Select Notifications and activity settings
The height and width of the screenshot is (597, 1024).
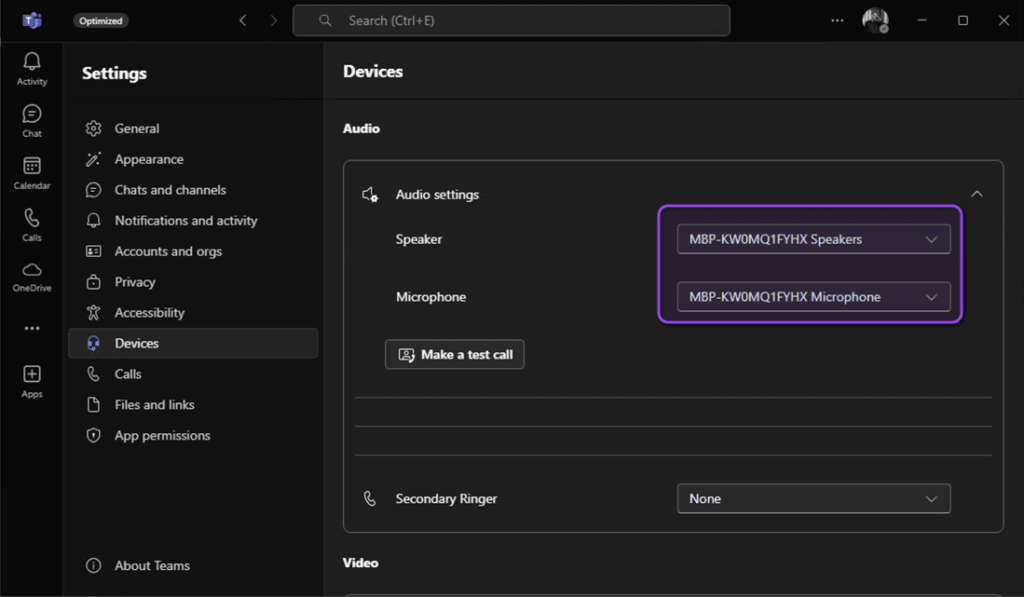tap(188, 220)
